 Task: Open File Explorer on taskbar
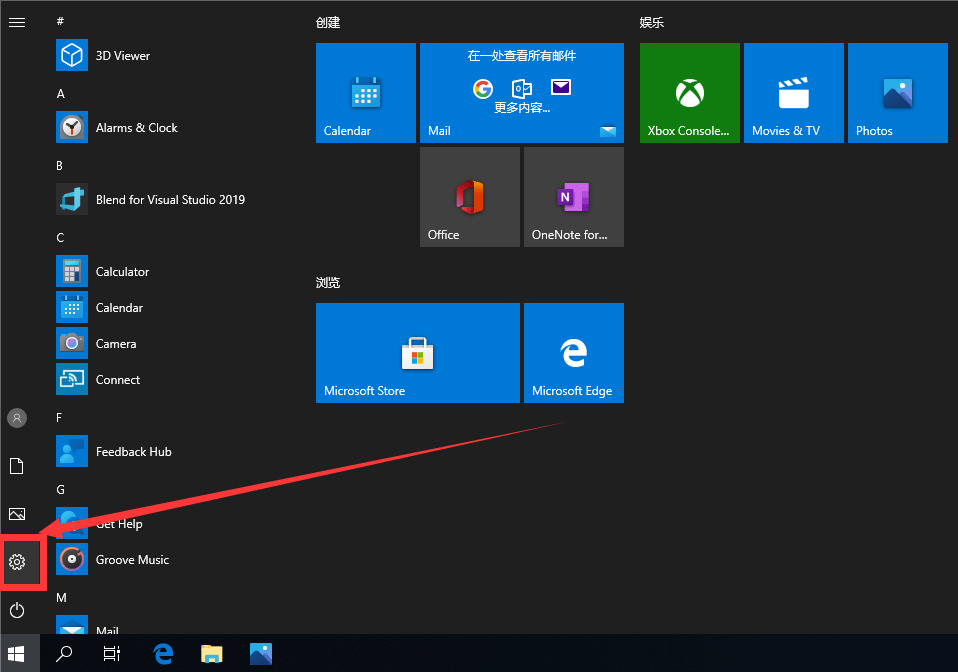tap(211, 654)
